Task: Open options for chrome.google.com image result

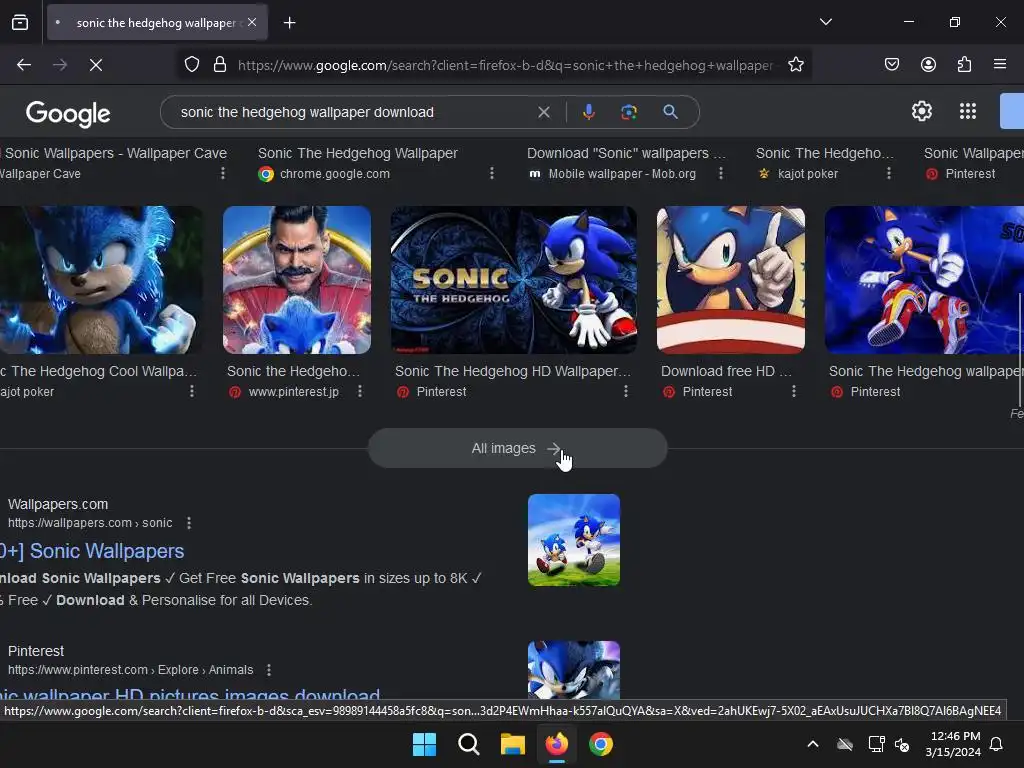Action: tap(492, 173)
